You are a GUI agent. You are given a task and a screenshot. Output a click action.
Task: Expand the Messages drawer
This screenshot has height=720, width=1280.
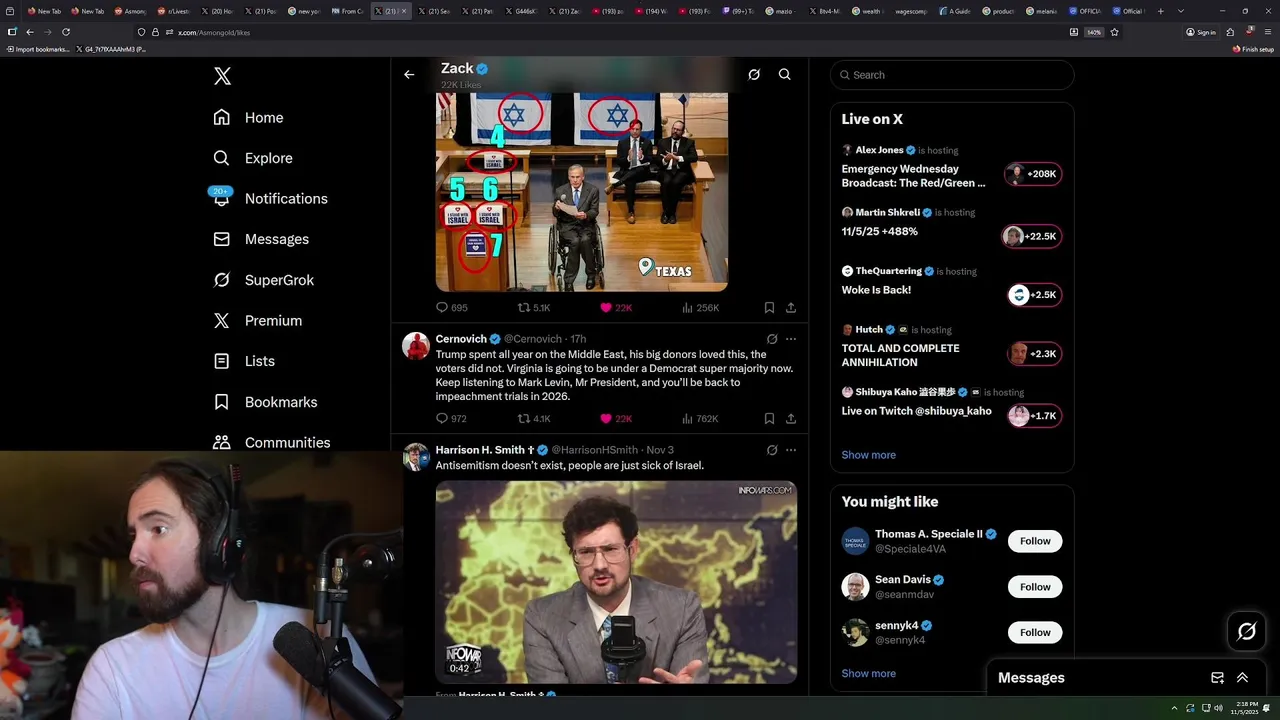[1242, 678]
